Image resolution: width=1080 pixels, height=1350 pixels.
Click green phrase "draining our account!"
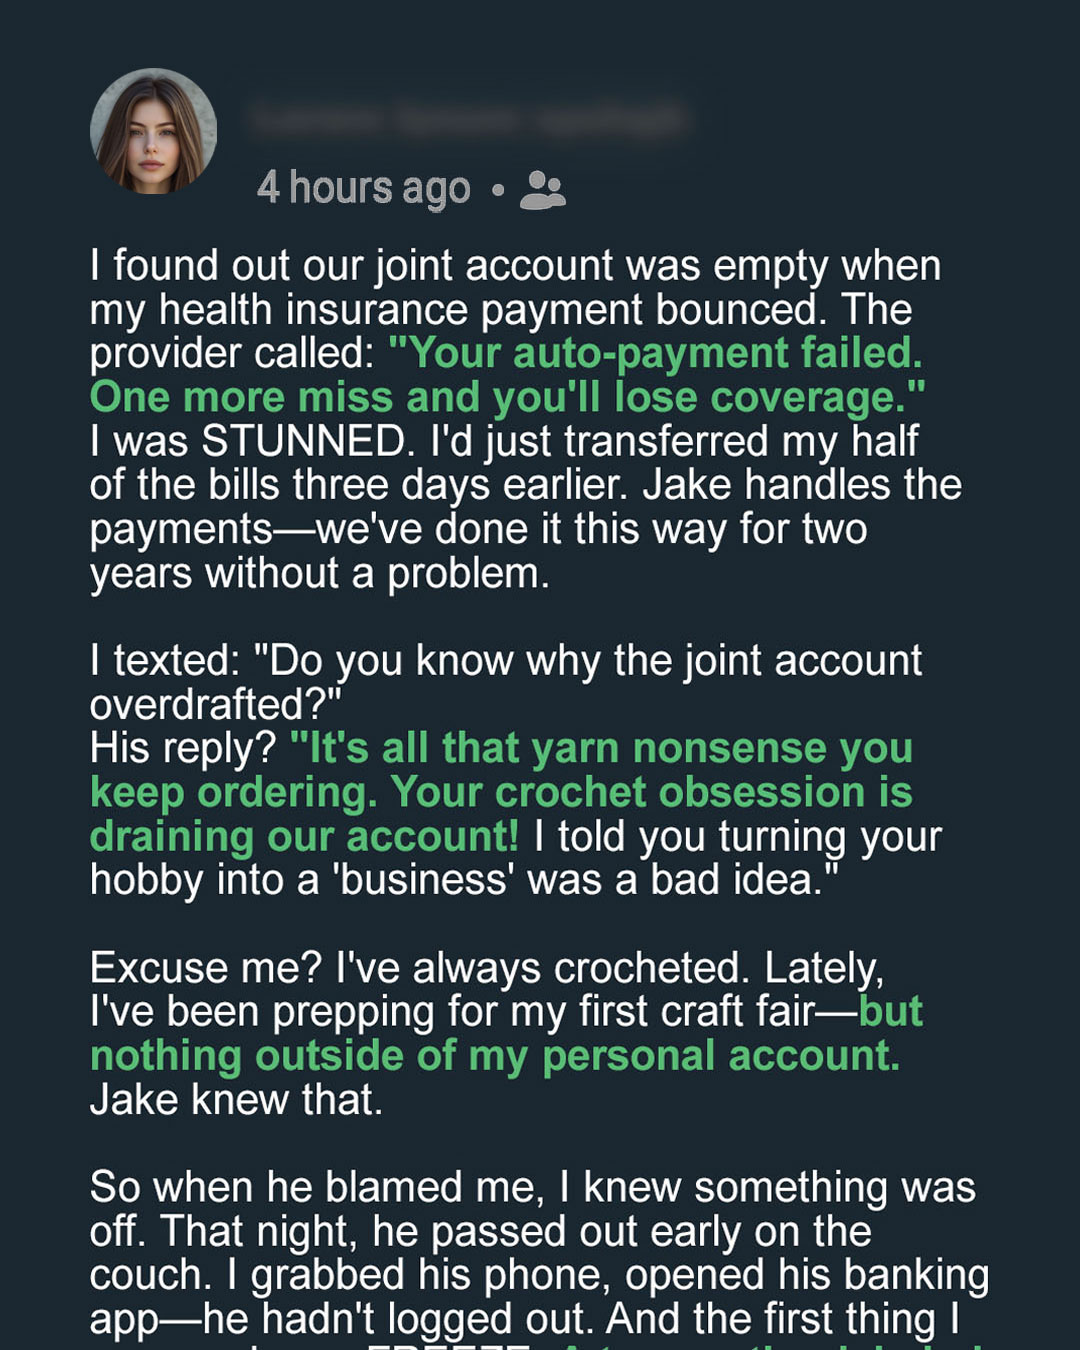click(x=305, y=836)
